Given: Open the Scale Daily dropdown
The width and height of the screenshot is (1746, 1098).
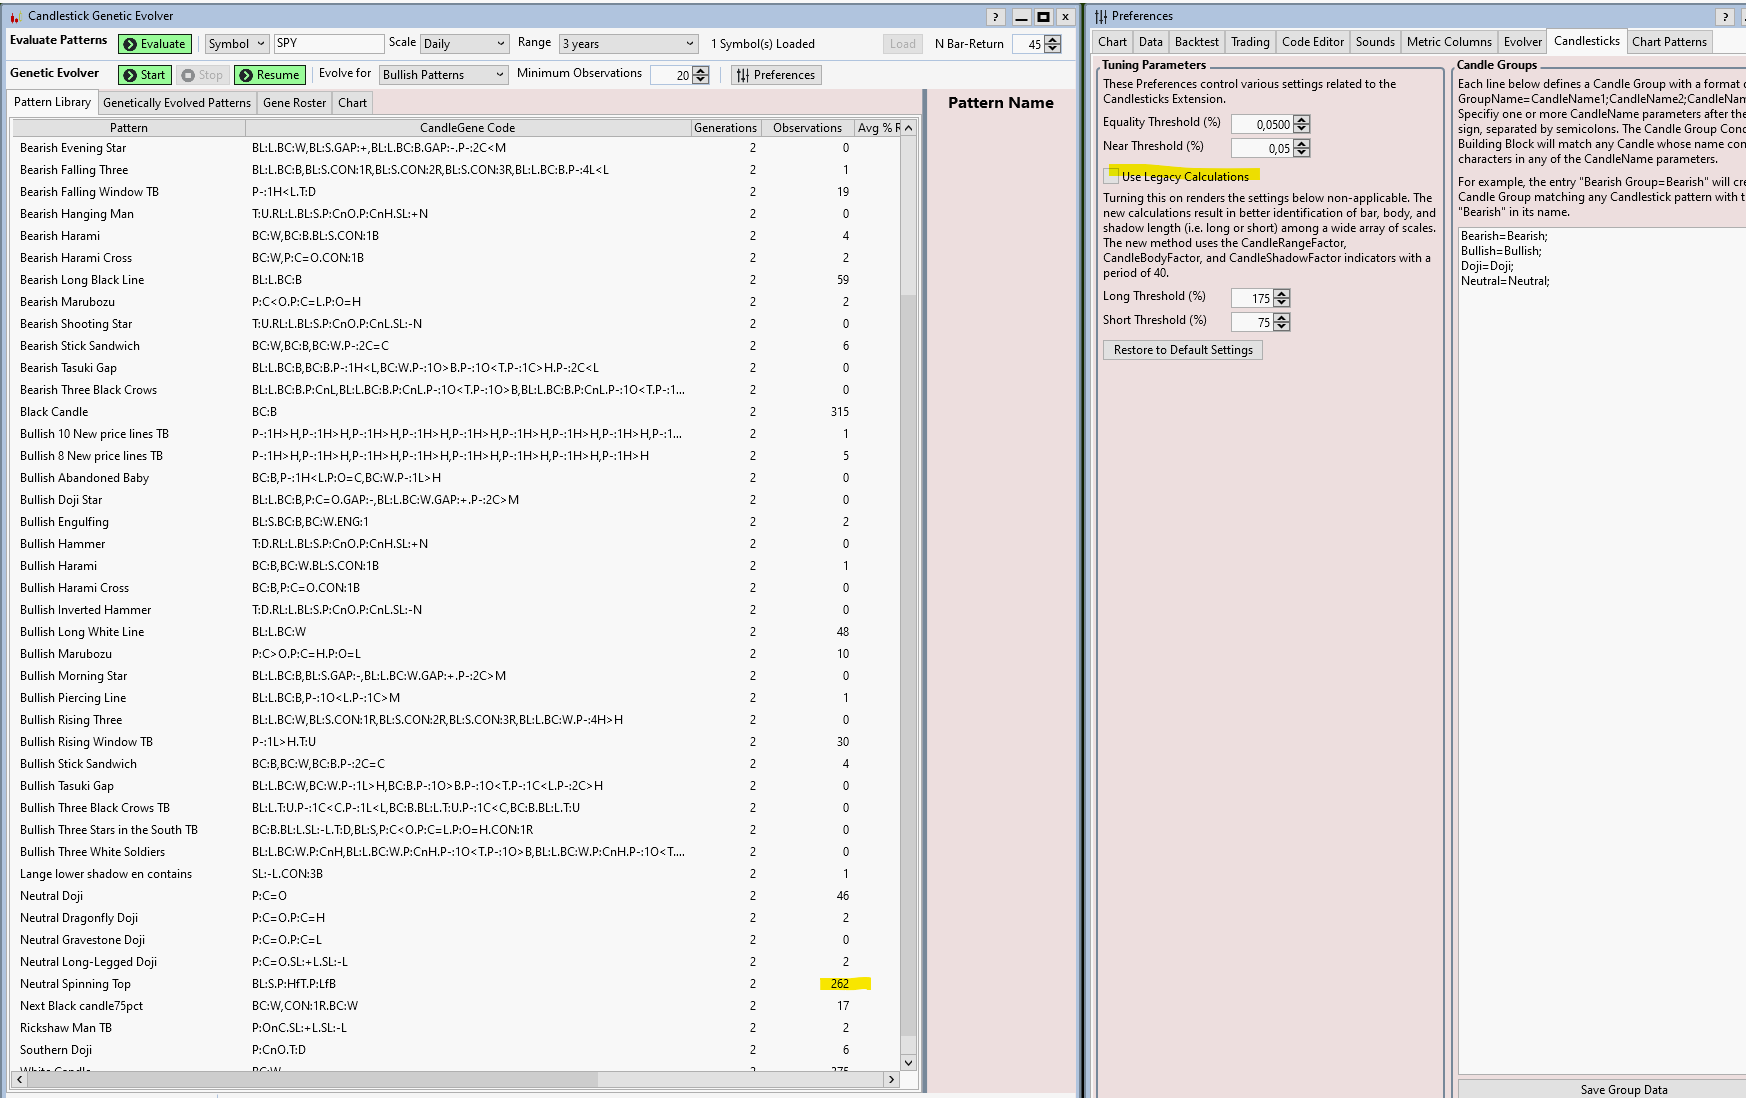Looking at the screenshot, I should (x=464, y=44).
